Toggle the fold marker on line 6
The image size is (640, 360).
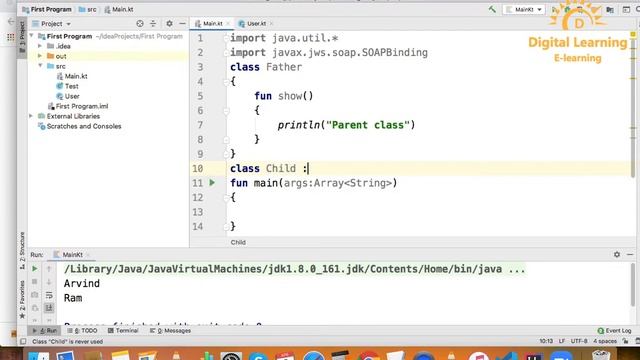click(x=226, y=111)
